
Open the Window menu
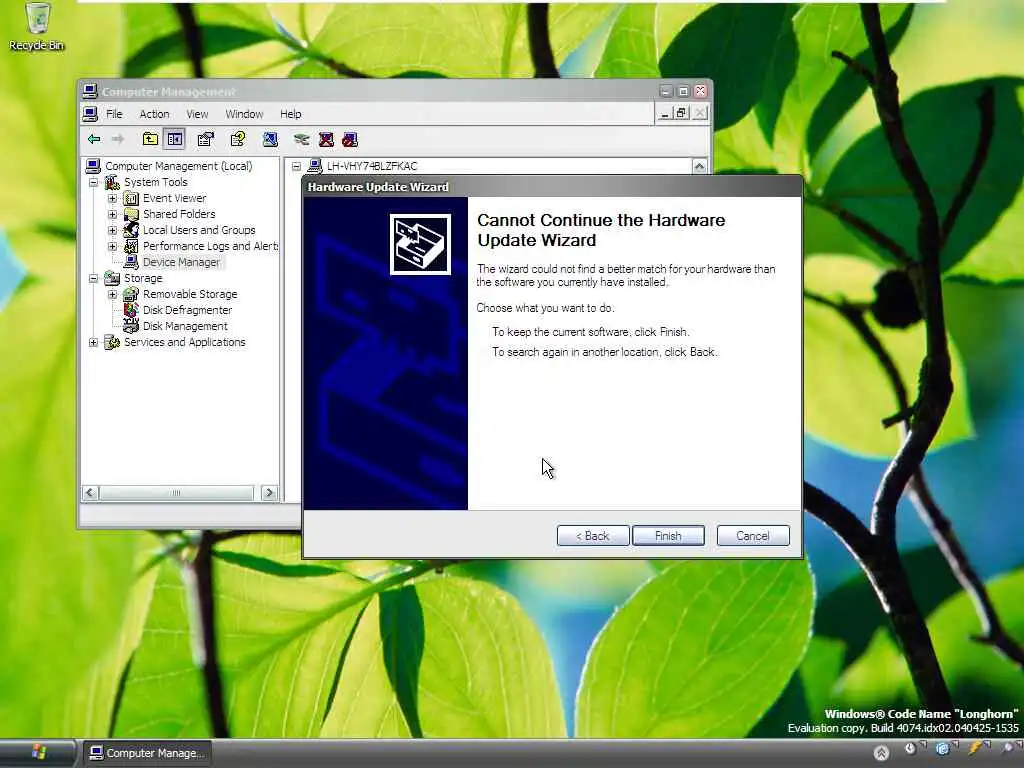(x=244, y=114)
